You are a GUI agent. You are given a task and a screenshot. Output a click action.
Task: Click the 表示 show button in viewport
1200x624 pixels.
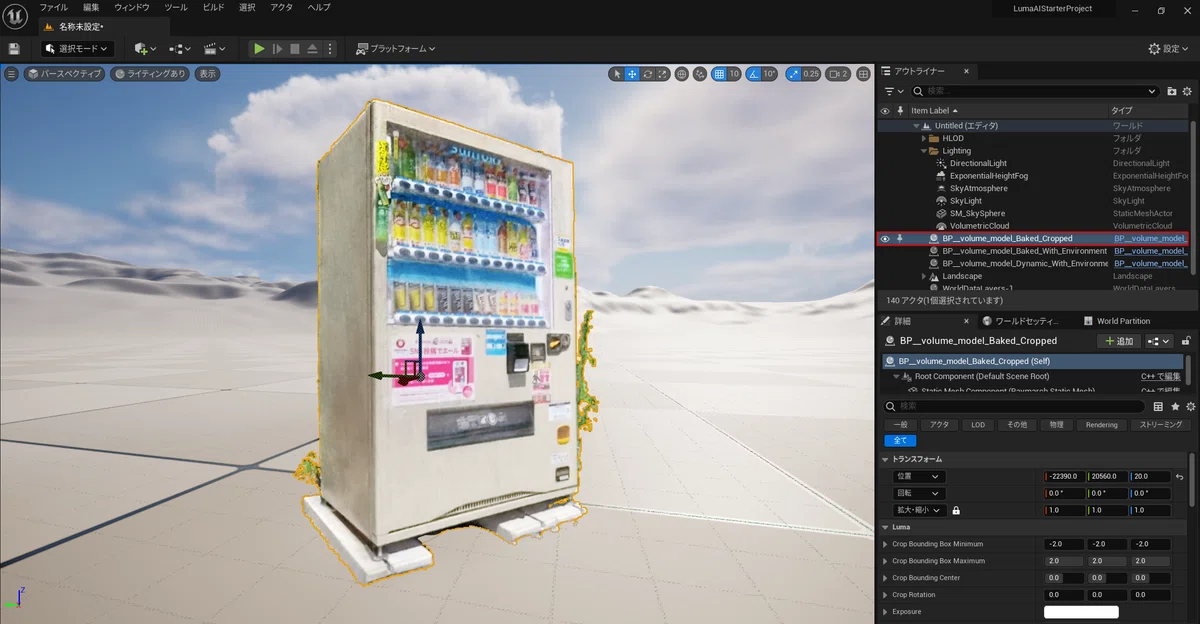207,74
